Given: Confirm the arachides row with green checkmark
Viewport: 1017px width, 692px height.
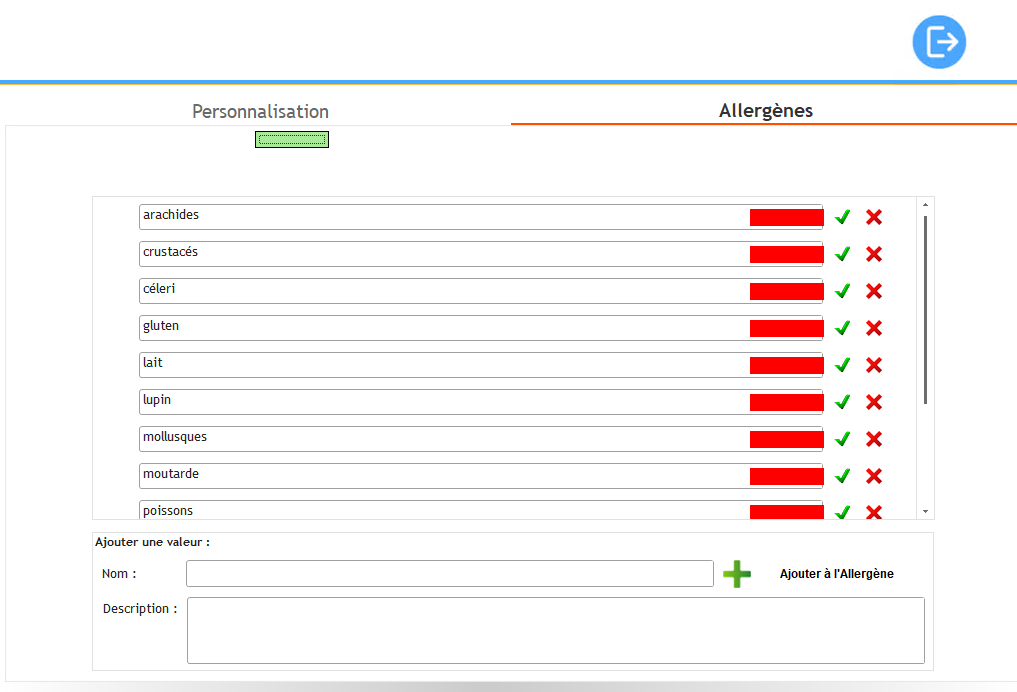Looking at the screenshot, I should [842, 217].
